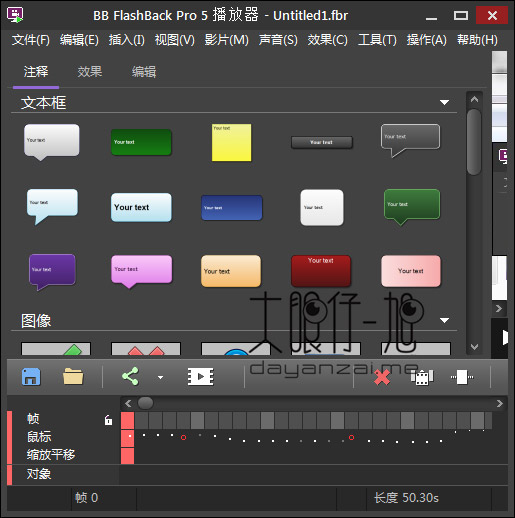The width and height of the screenshot is (515, 518).
Task: Open the 视图(V) menu
Action: pos(175,40)
